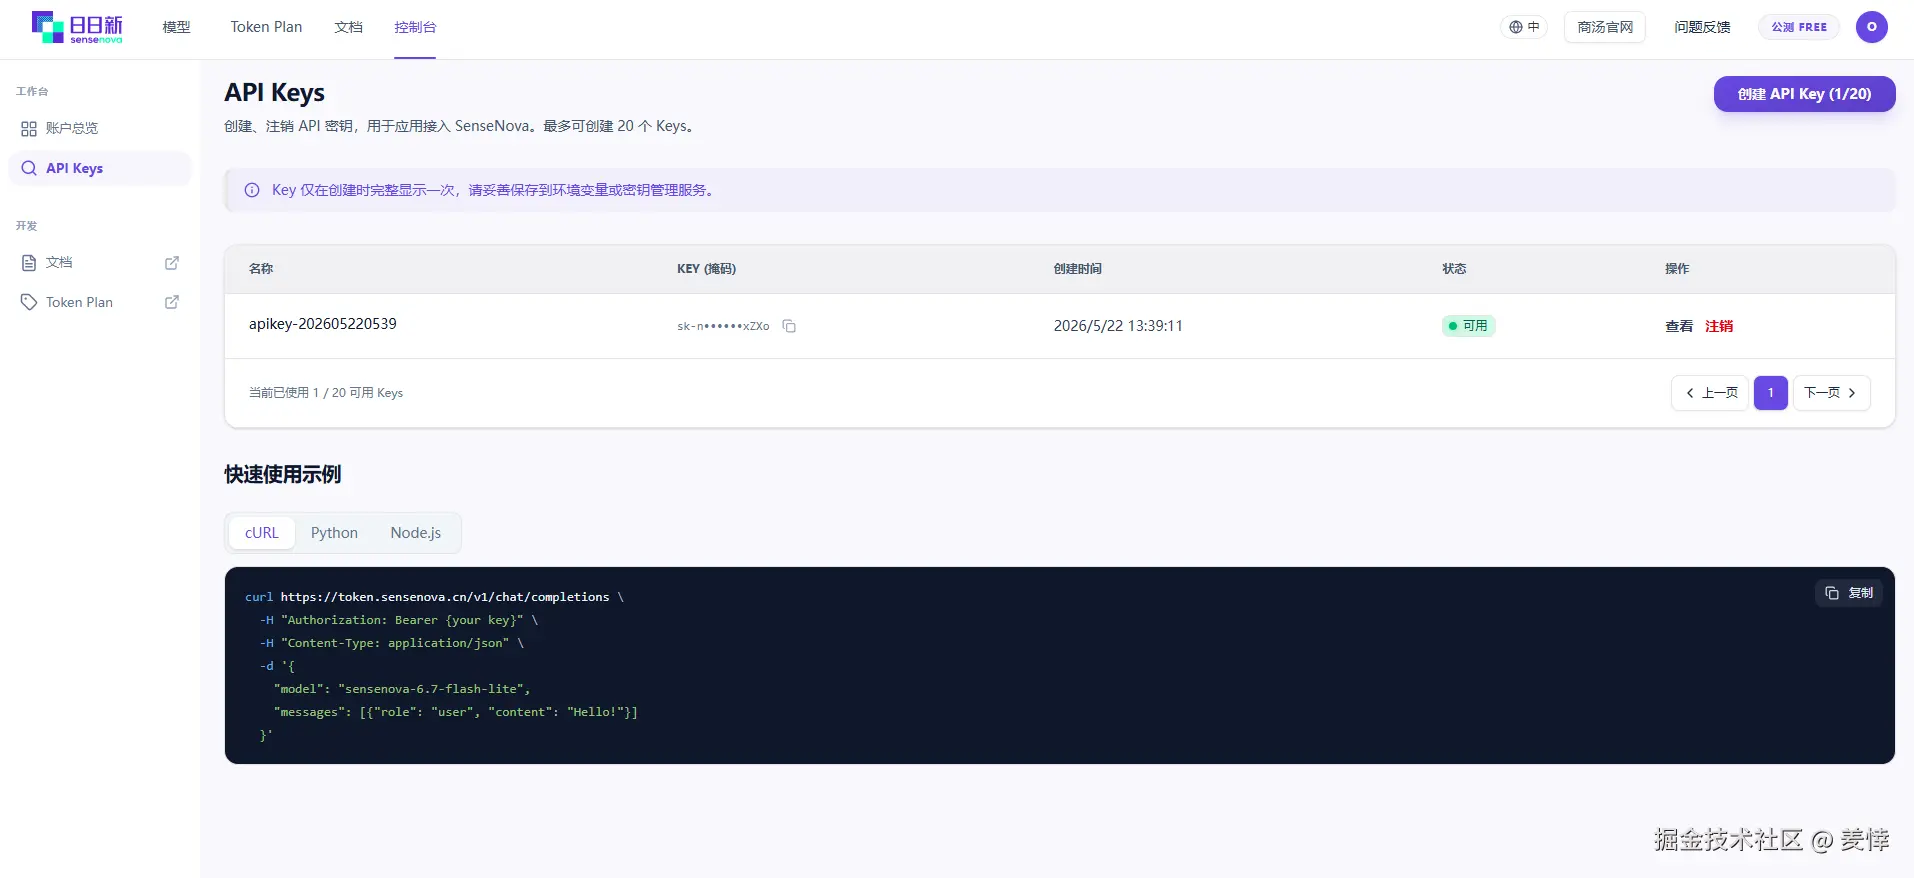The height and width of the screenshot is (878, 1914).
Task: Open the 商汤官网 link
Action: point(1605,27)
